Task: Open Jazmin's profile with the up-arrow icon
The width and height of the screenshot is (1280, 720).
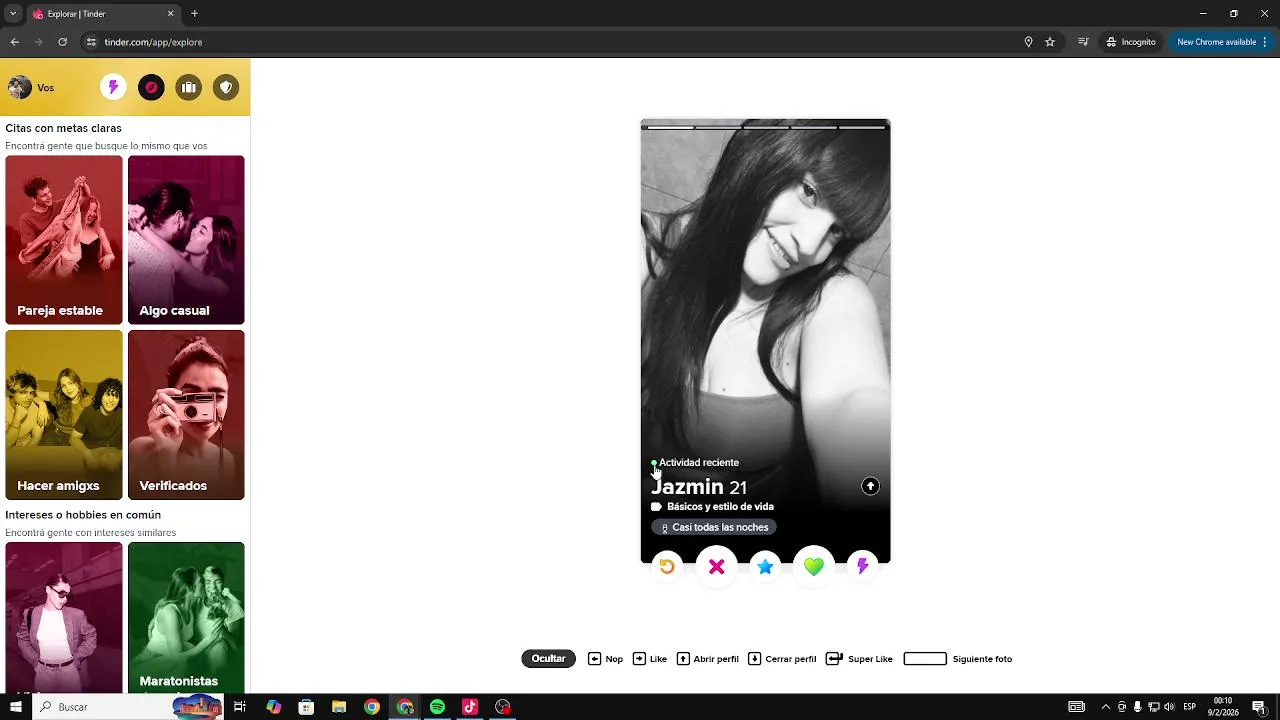Action: 870,486
